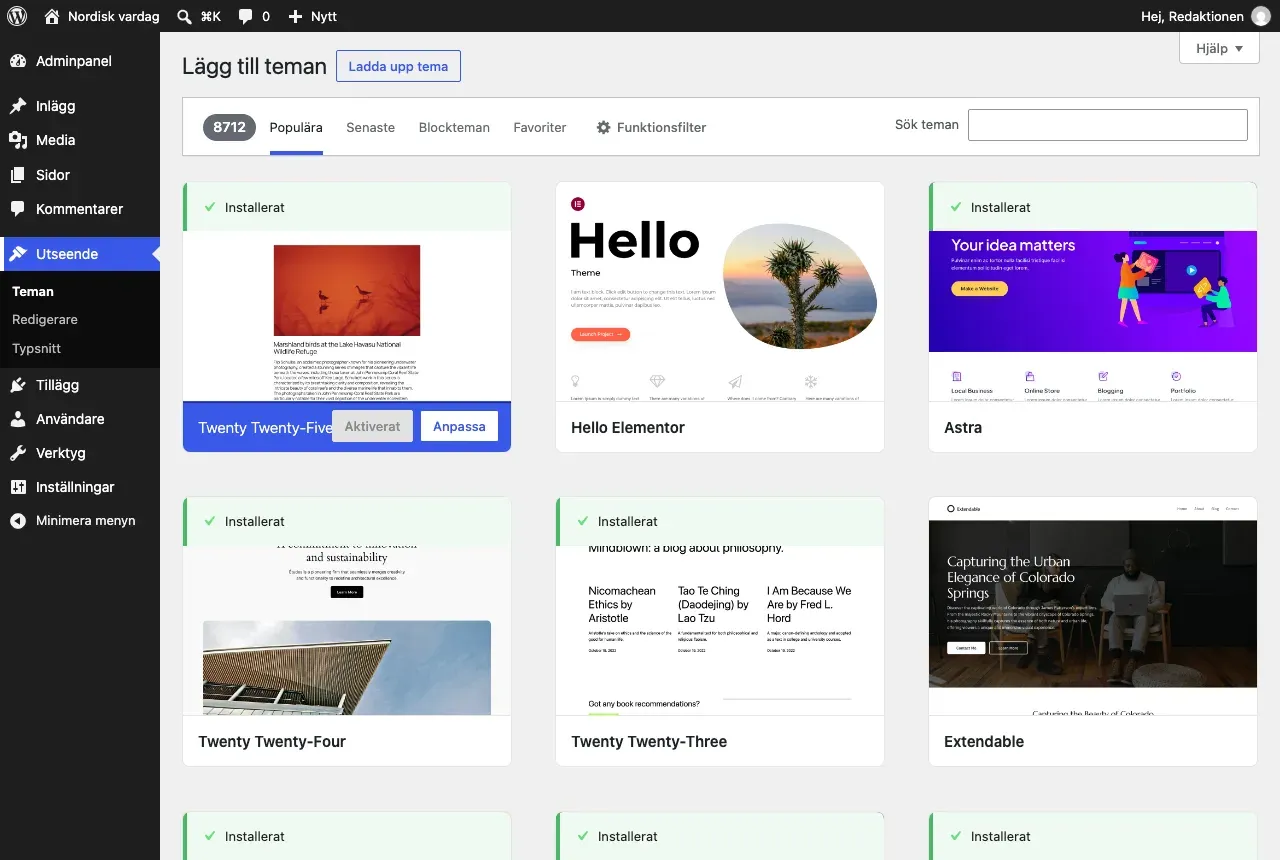Open Adminpanel dashboard icon

[18, 61]
